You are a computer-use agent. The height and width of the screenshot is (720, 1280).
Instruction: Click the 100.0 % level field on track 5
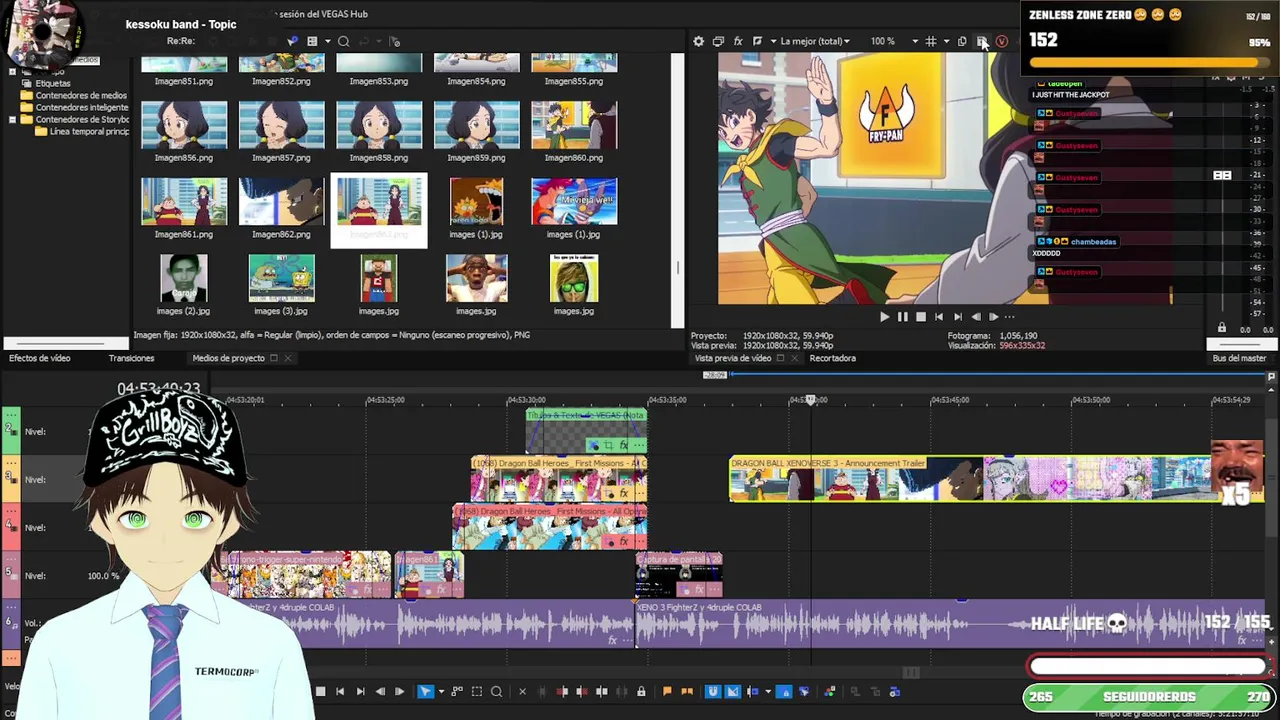[103, 576]
